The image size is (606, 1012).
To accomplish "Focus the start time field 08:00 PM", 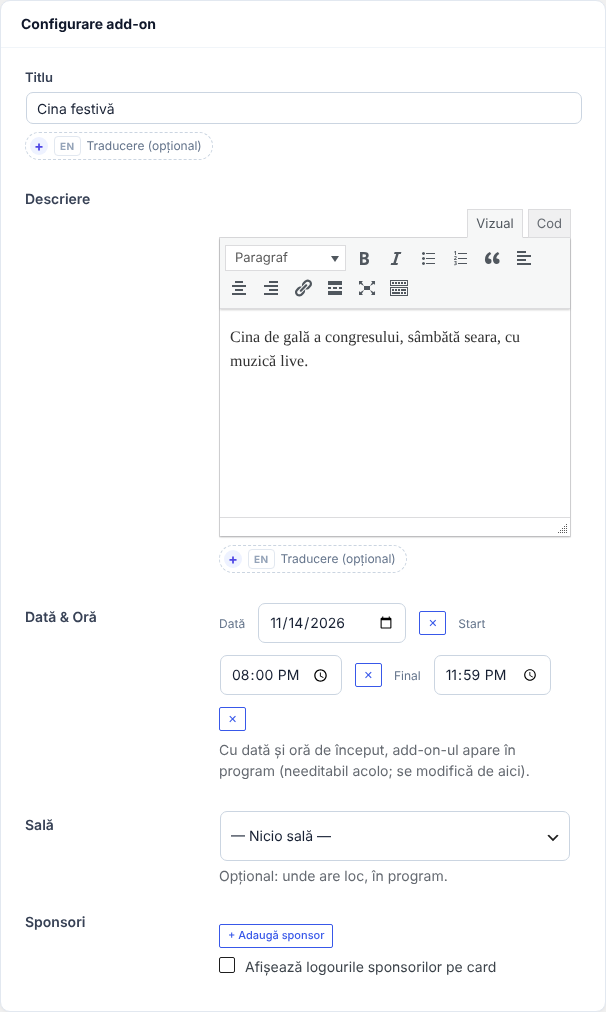I will (281, 675).
